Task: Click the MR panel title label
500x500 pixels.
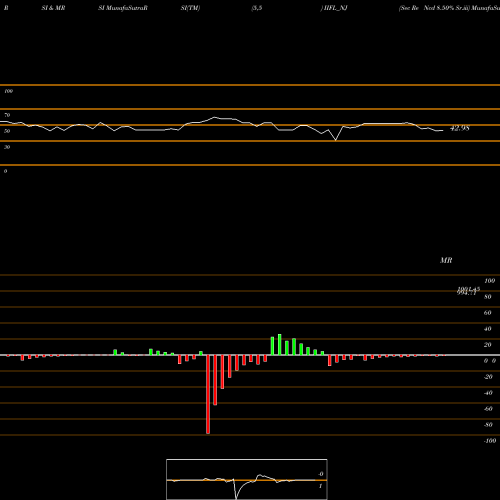Action: (x=446, y=260)
